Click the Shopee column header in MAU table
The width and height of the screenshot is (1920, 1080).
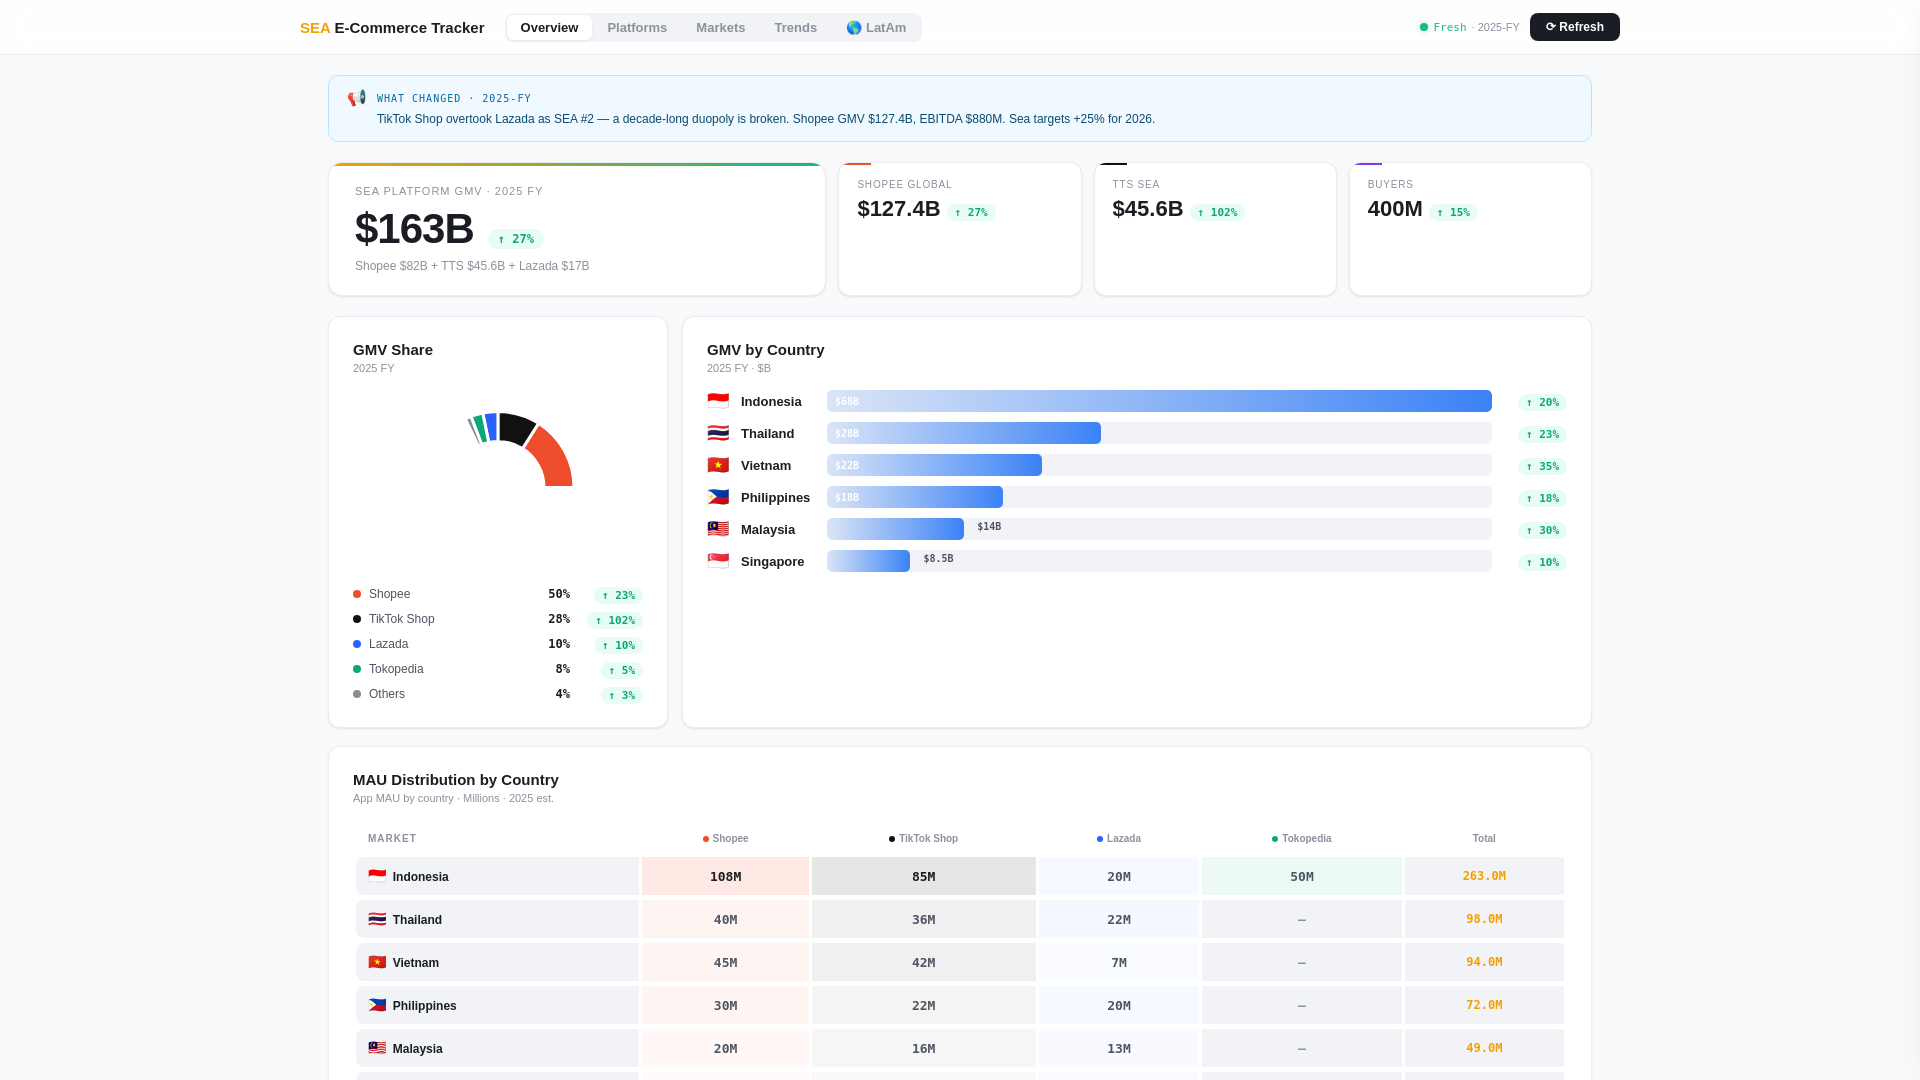pyautogui.click(x=725, y=839)
